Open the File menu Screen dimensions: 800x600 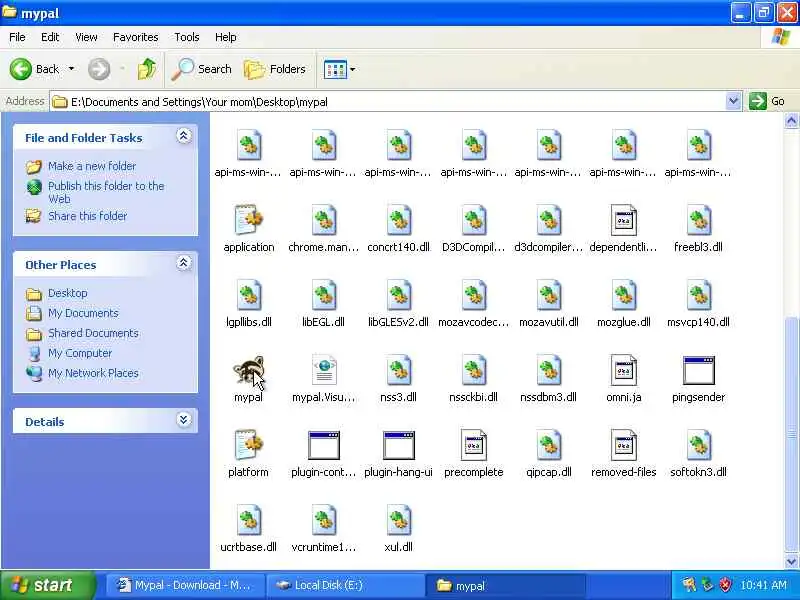(x=17, y=37)
